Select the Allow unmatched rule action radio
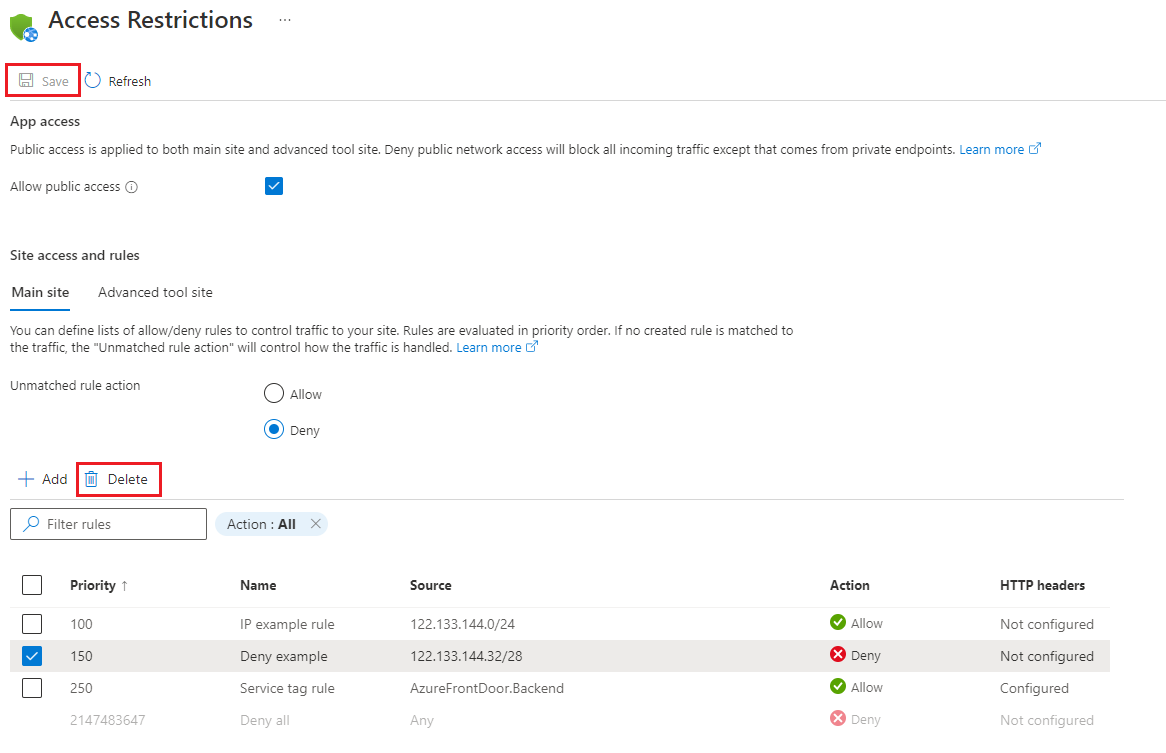 pyautogui.click(x=274, y=394)
